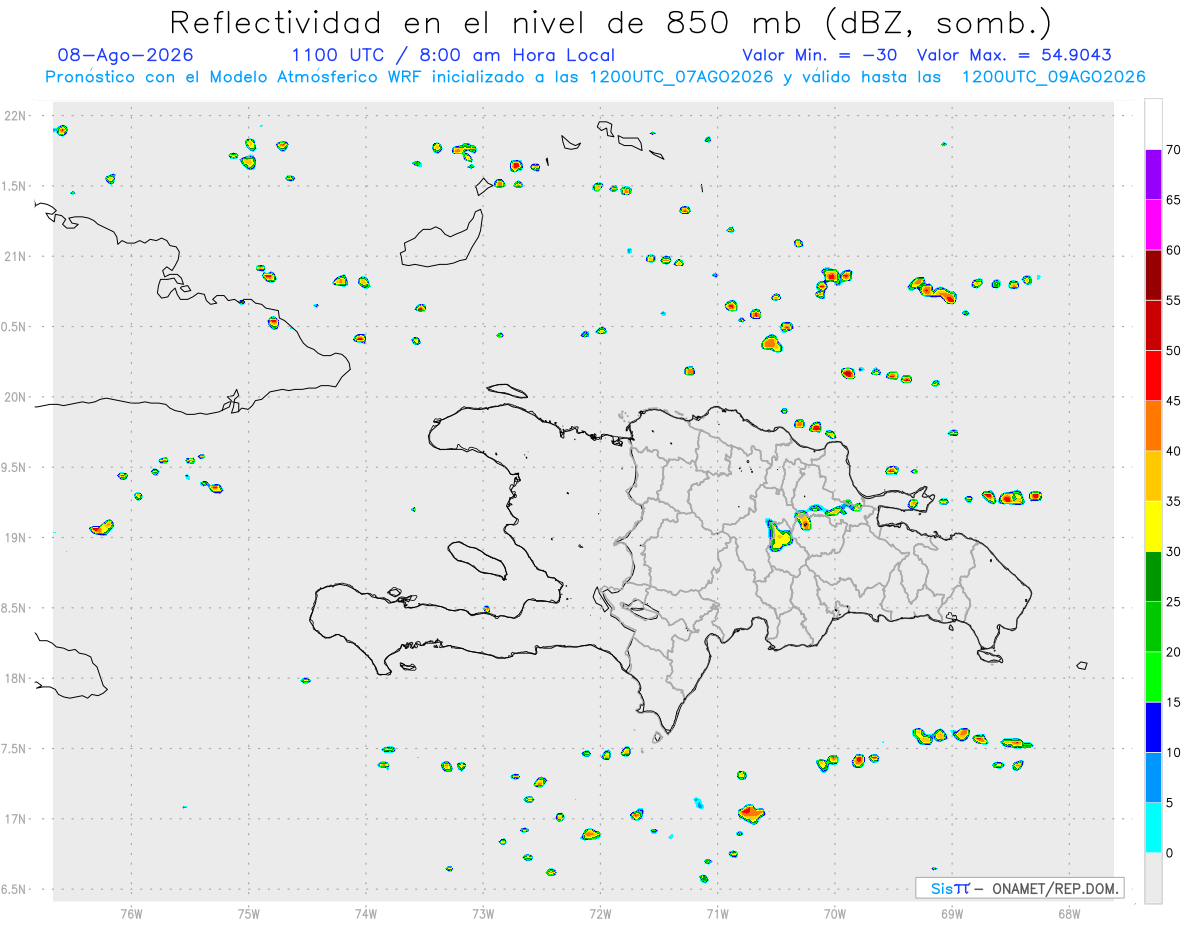Click the '71W' longitude label
Screen dimensions: 1200x927
coord(717,913)
